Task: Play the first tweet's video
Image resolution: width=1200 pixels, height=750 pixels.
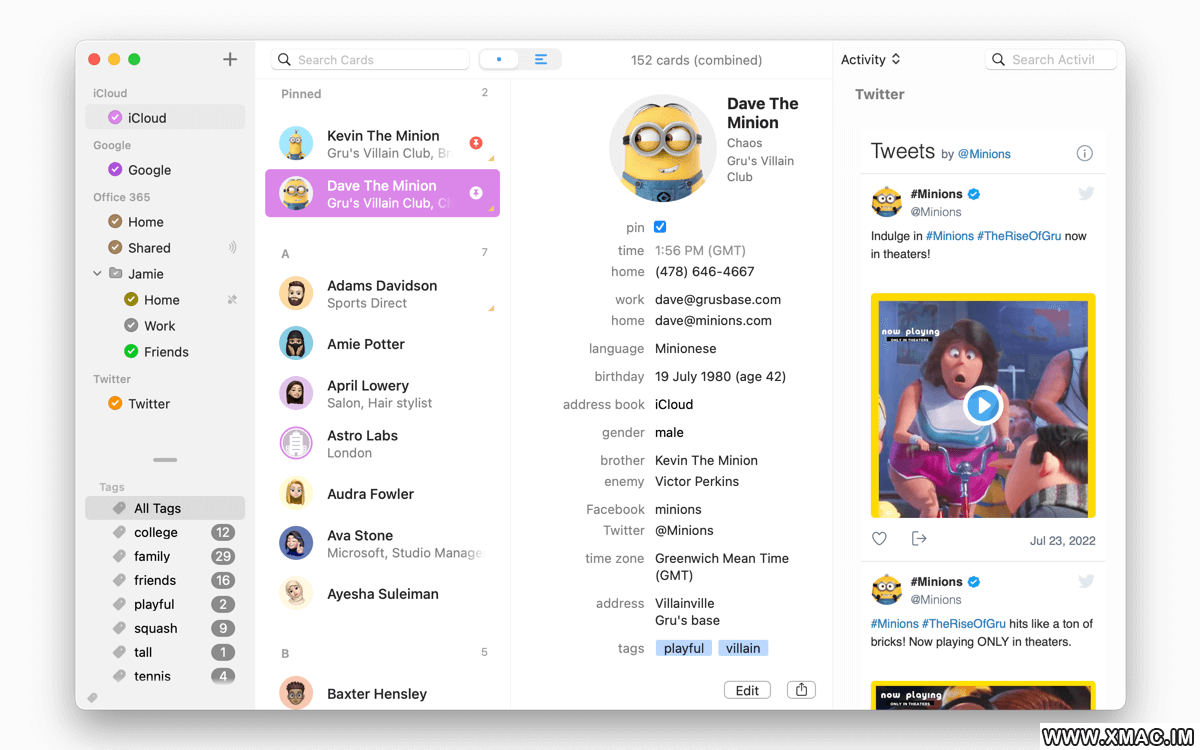Action: (x=983, y=405)
